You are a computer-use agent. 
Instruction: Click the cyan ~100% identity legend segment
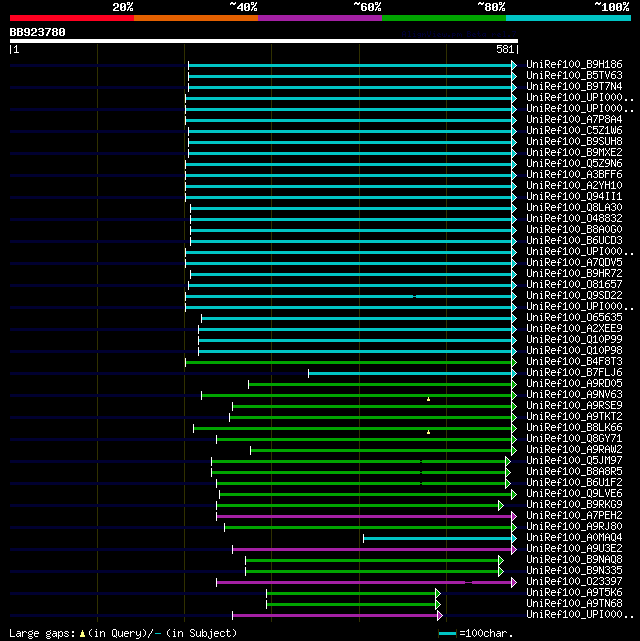(x=568, y=18)
